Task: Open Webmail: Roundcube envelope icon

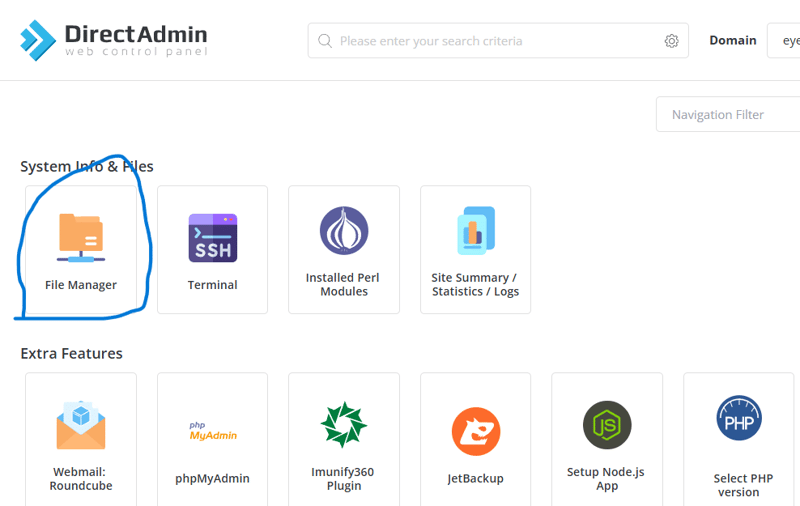Action: [x=81, y=425]
